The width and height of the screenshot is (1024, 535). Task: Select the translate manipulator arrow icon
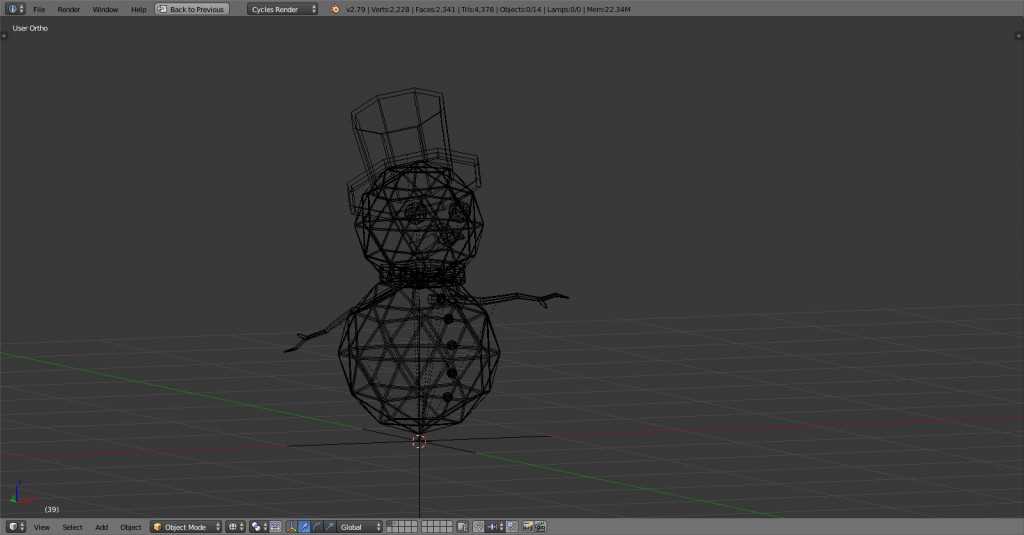coord(304,527)
